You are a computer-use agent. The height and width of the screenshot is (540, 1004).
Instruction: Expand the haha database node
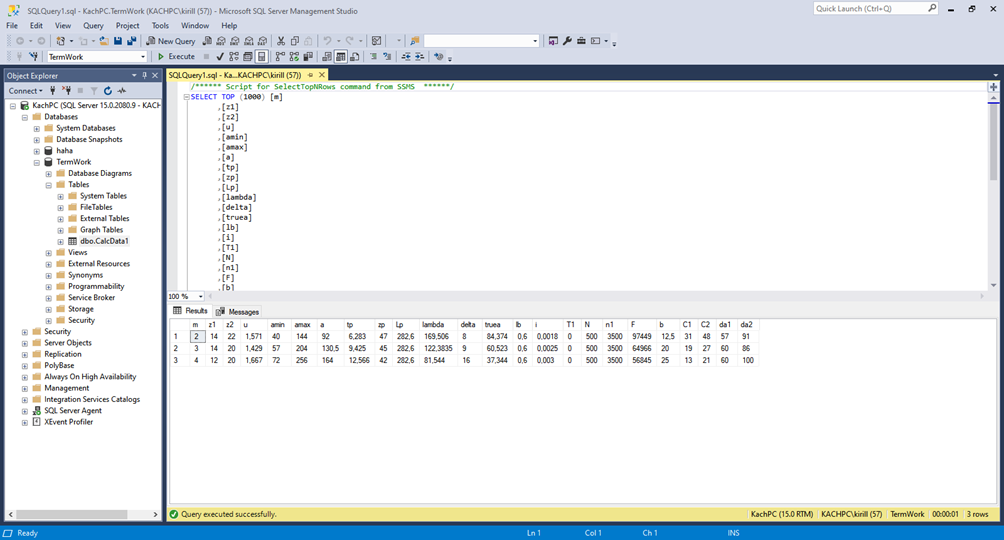point(36,151)
